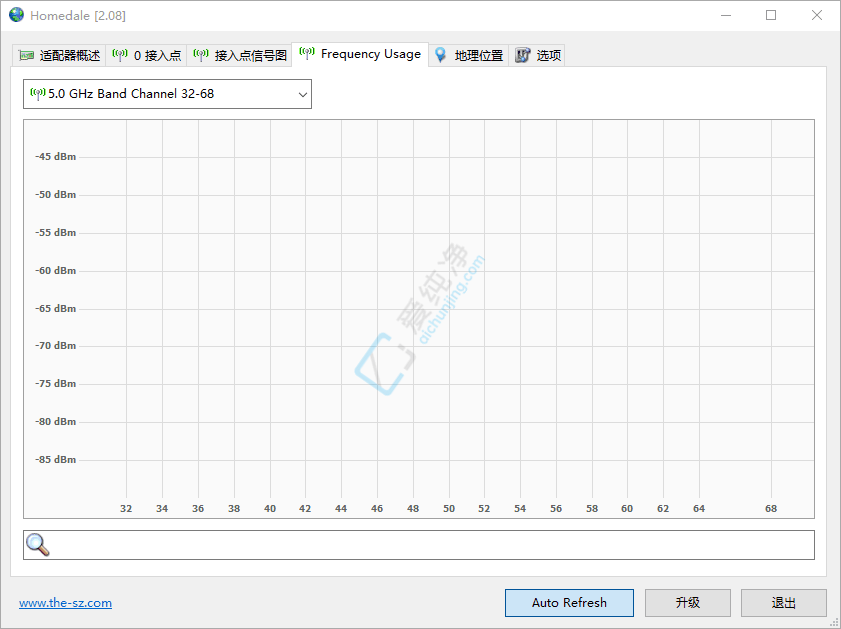Click the Homedale [2.08] window title
This screenshot has height=629, width=841.
pos(78,16)
